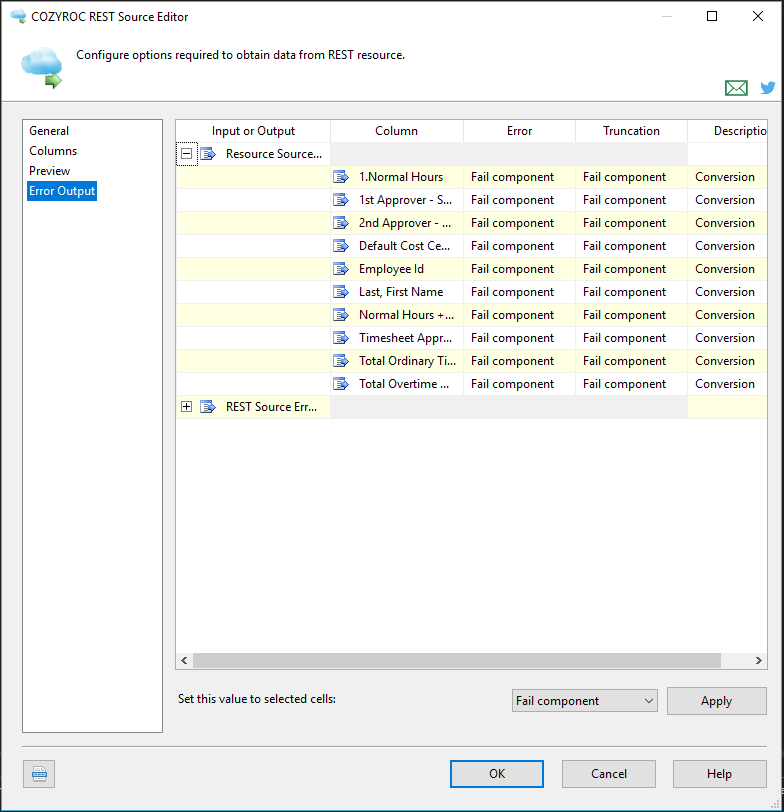
Task: Click the icon next to 1.Normal Hours
Action: [341, 177]
